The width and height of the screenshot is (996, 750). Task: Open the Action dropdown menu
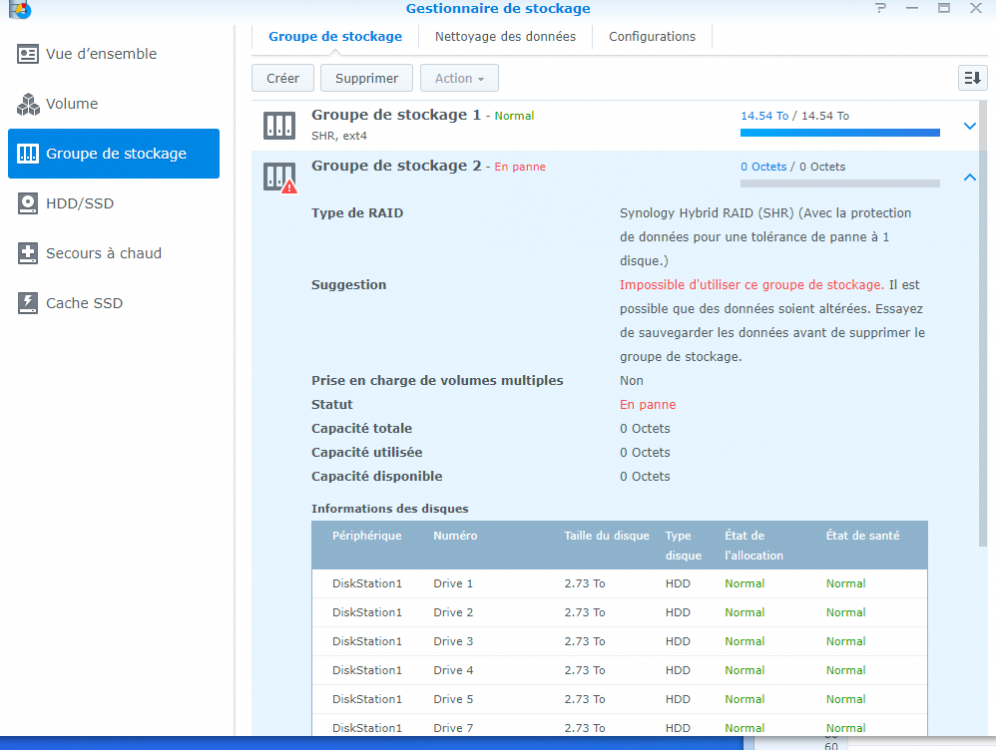coord(459,78)
